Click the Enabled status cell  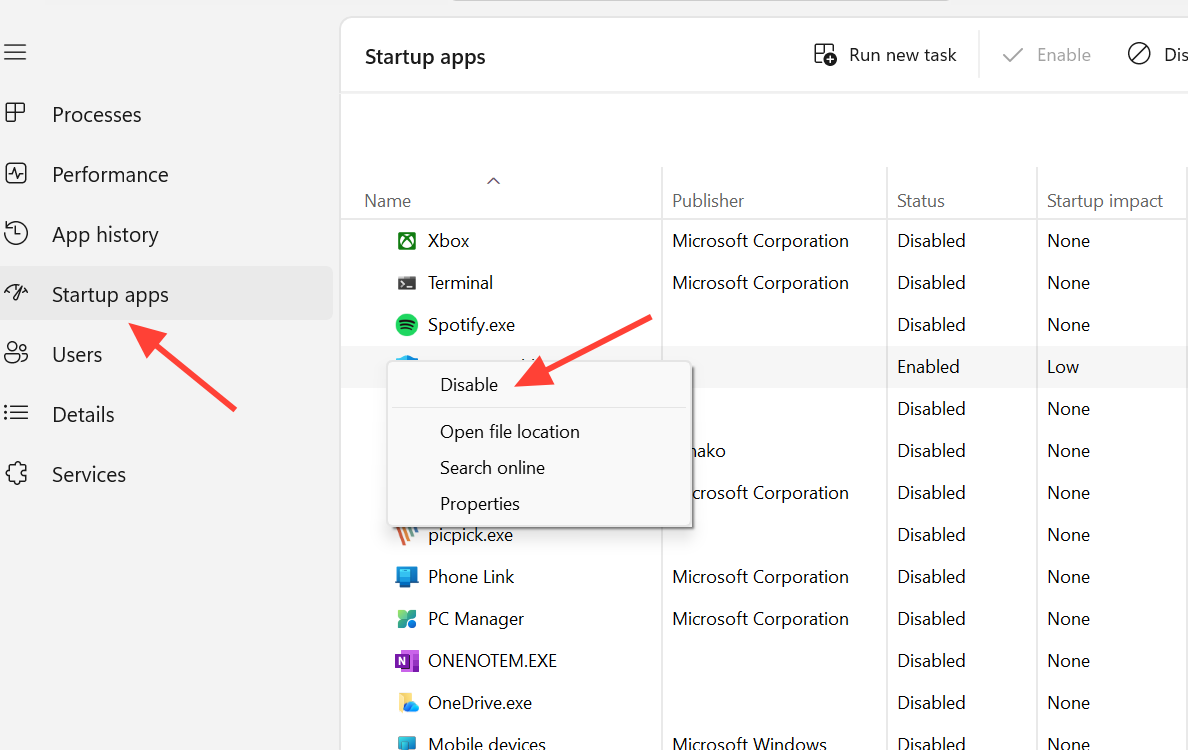tap(928, 367)
